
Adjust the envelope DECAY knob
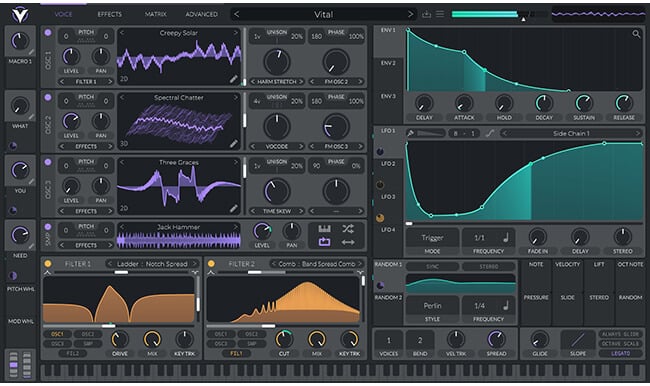(x=544, y=103)
